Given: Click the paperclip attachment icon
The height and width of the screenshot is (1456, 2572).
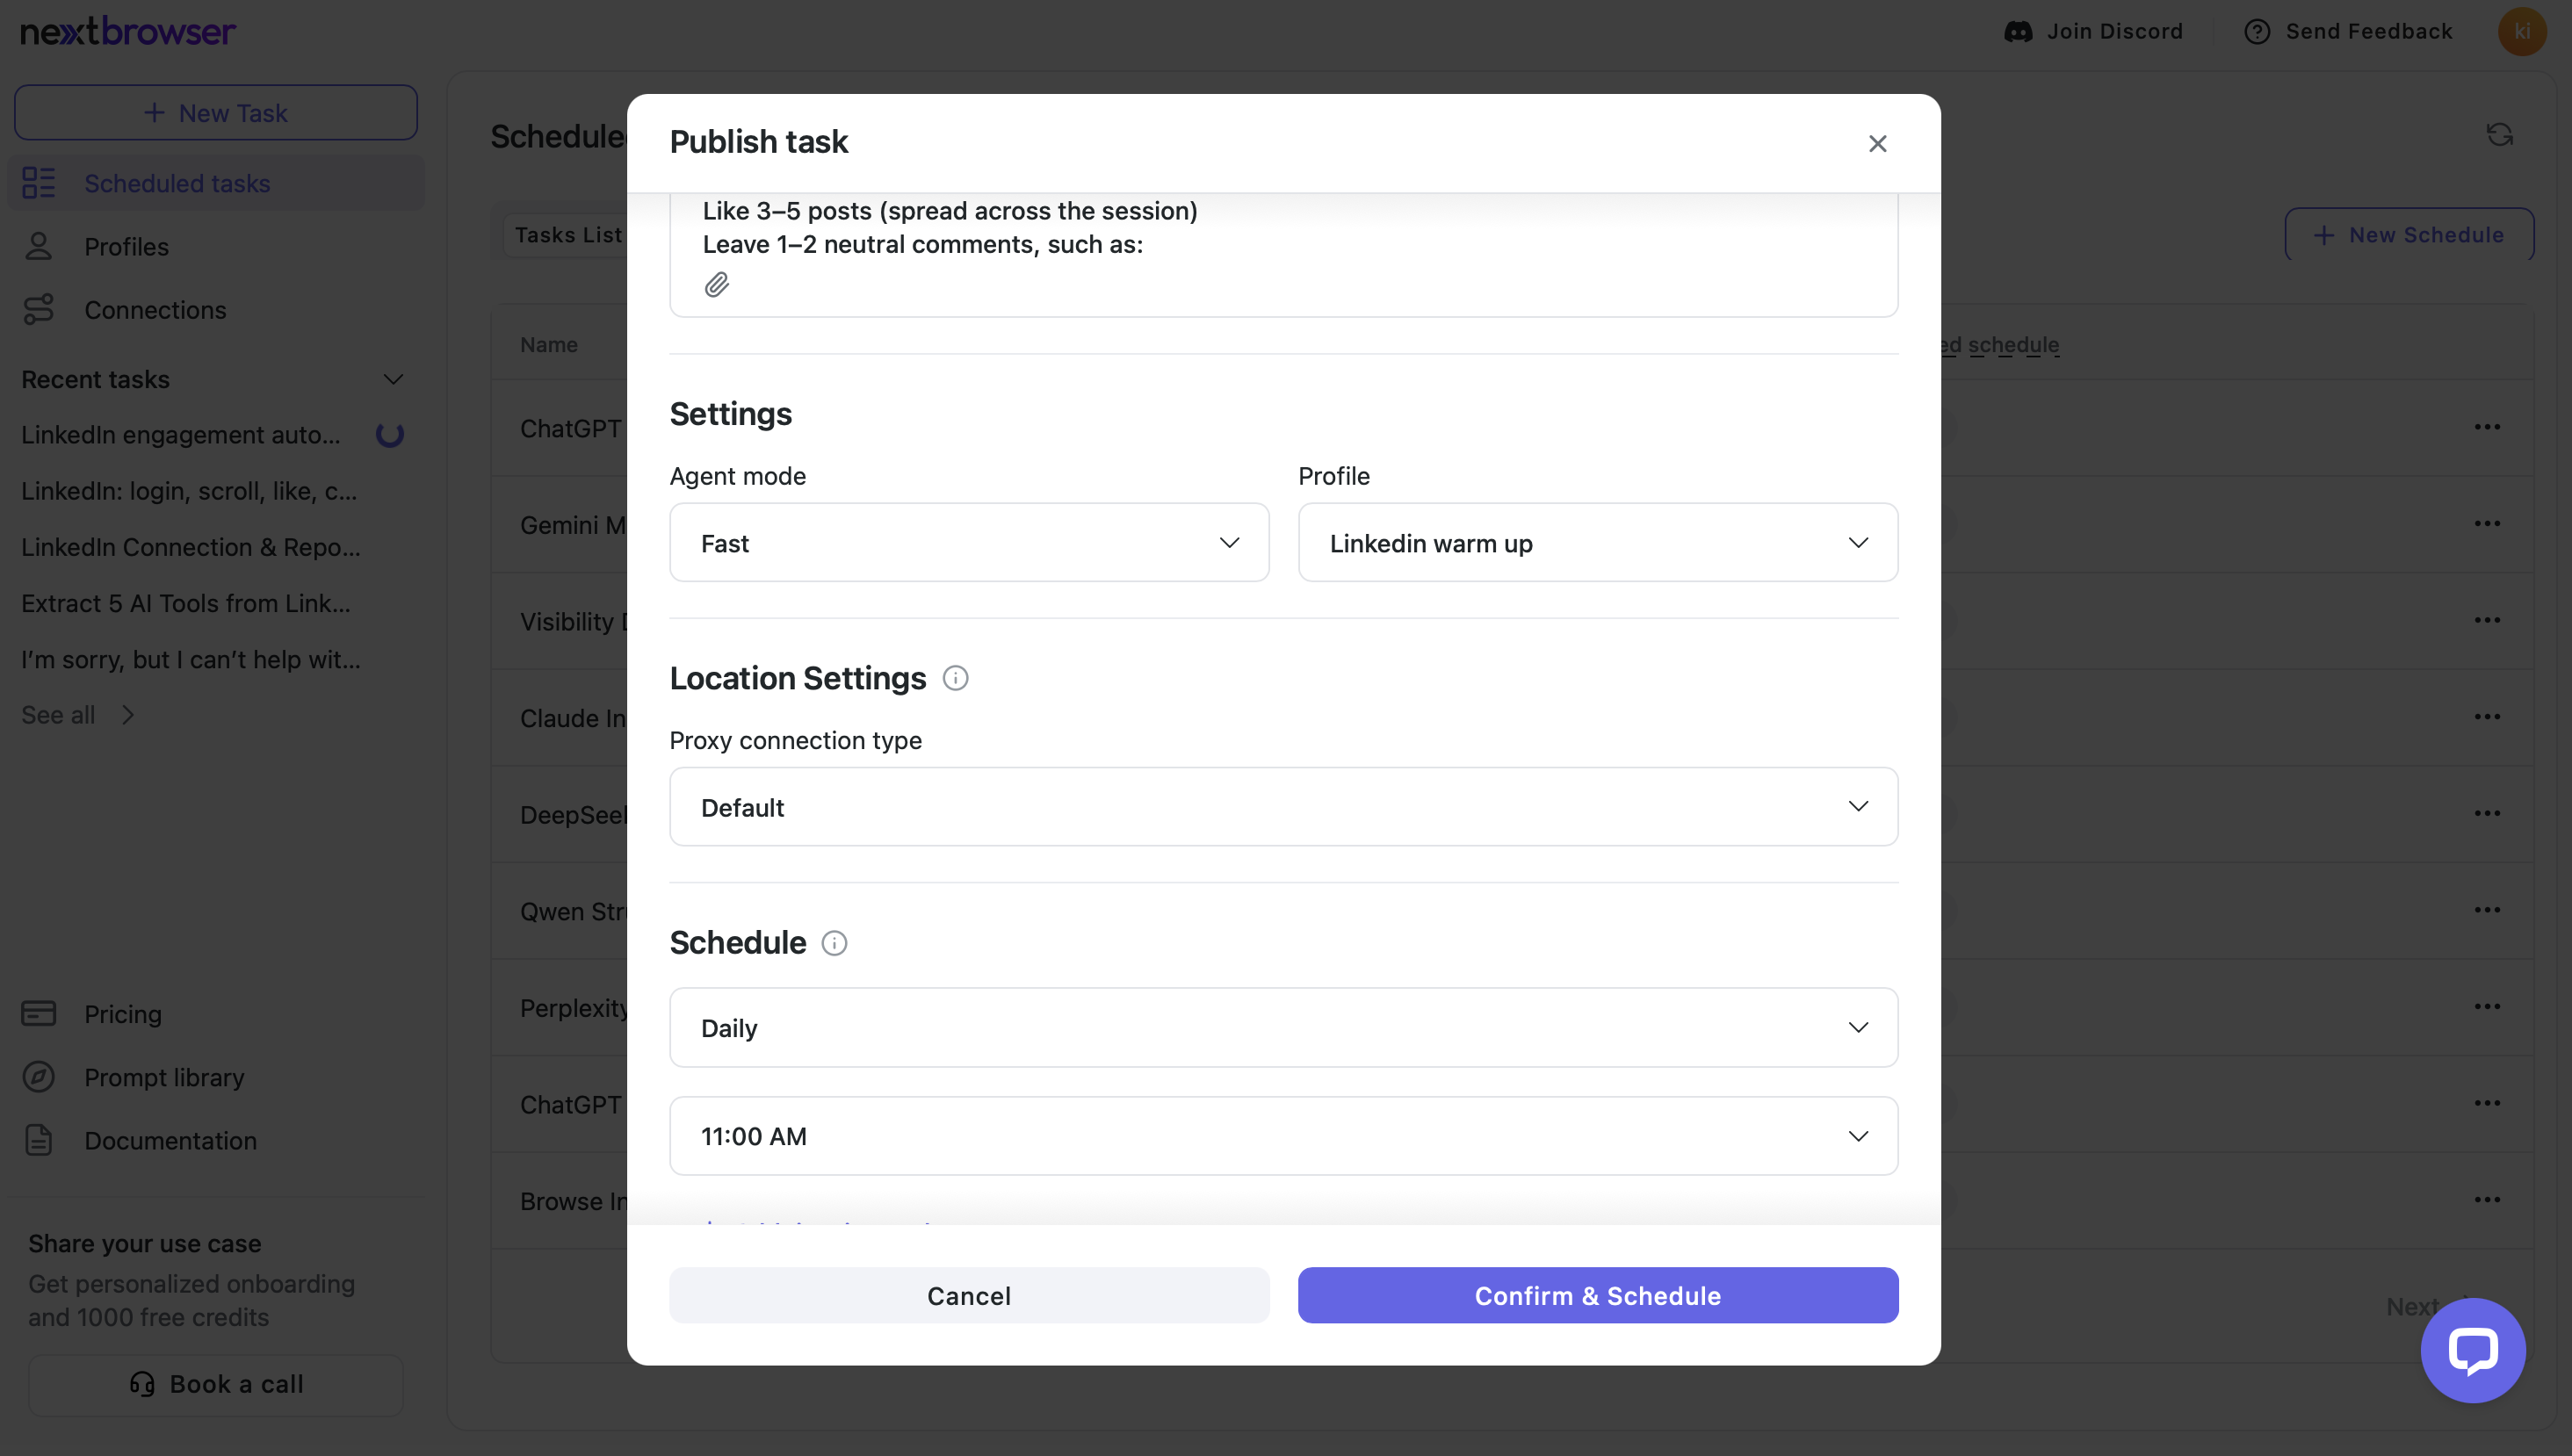Looking at the screenshot, I should pyautogui.click(x=716, y=285).
